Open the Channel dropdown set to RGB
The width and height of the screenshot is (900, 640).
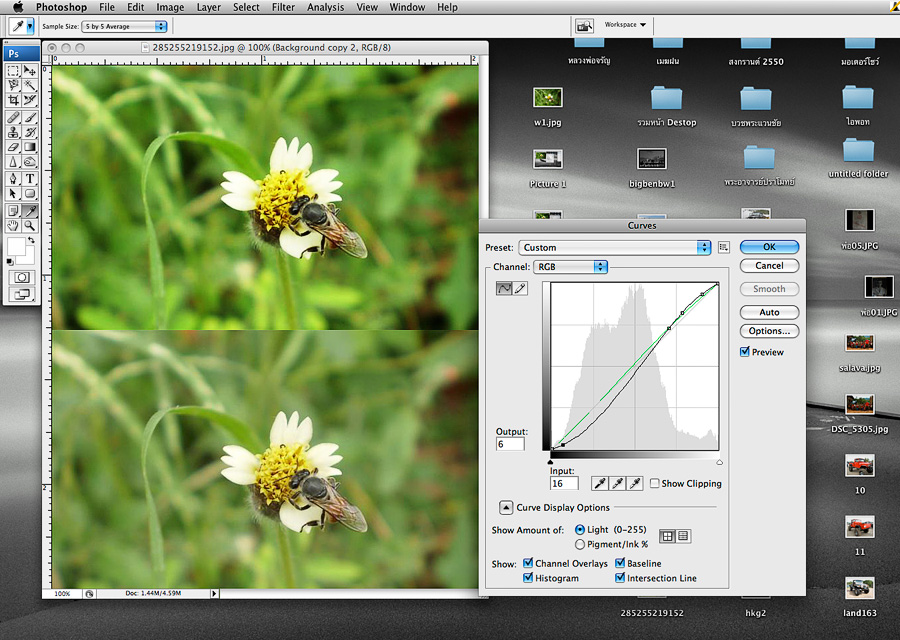571,267
